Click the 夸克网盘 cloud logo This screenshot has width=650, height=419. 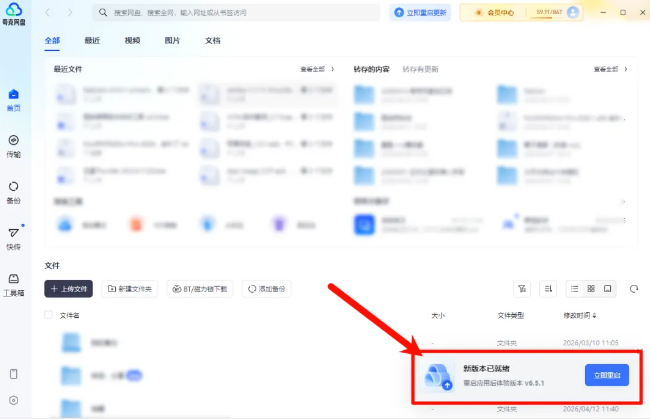14,9
